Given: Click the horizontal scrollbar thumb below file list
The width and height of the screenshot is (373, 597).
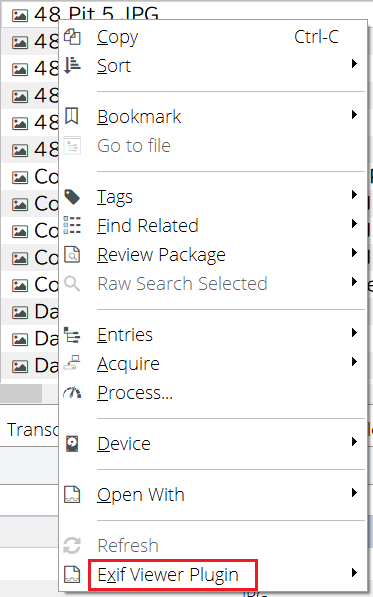Looking at the screenshot, I should pyautogui.click(x=21, y=393).
